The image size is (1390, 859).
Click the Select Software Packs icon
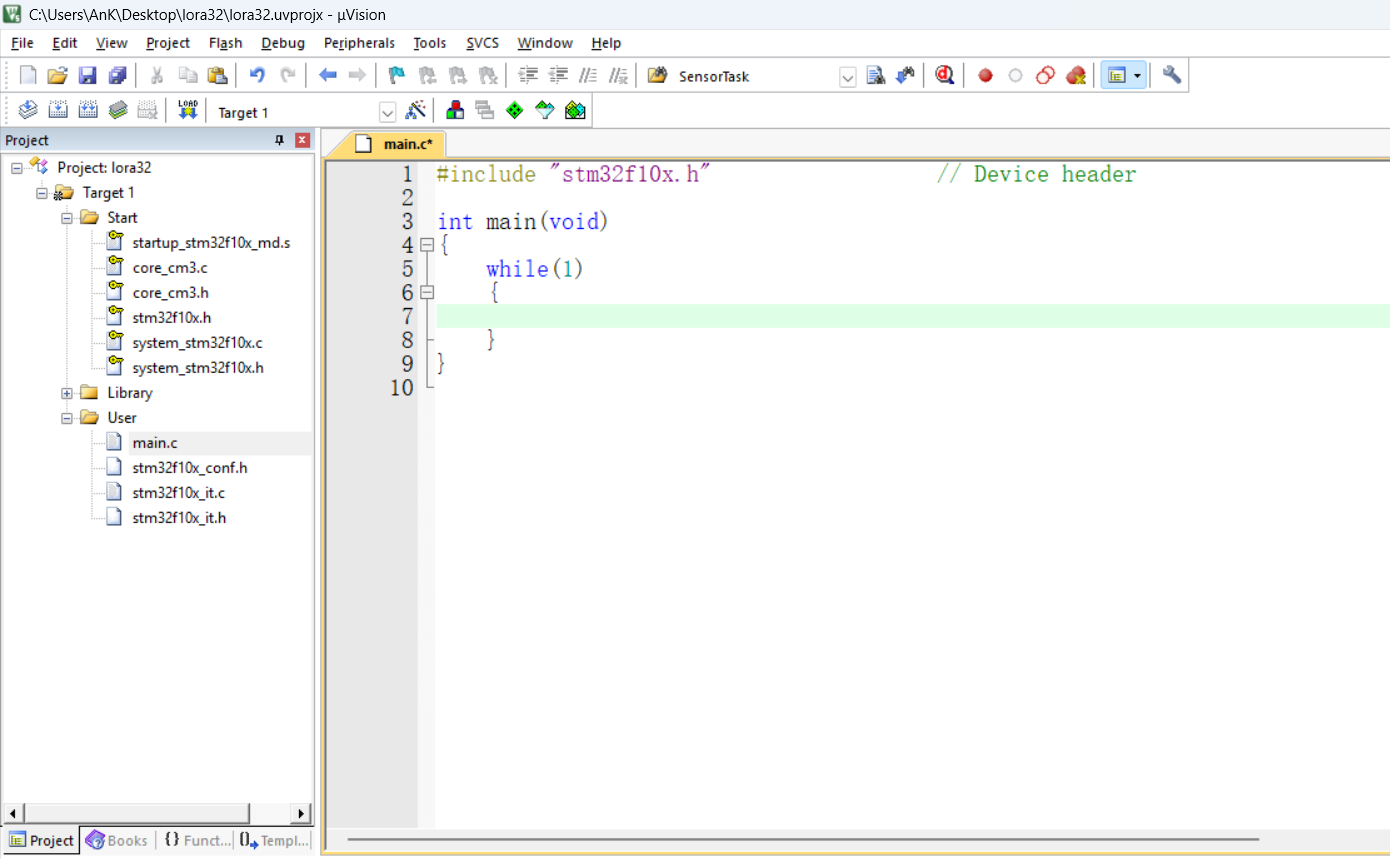pyautogui.click(x=545, y=111)
